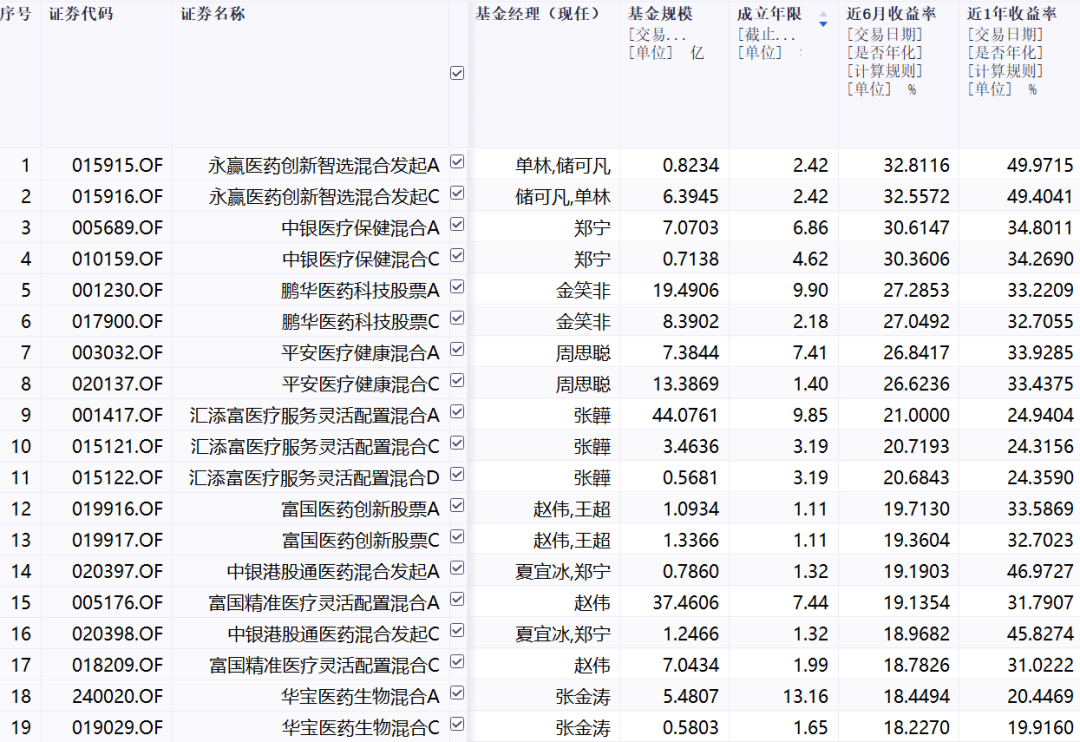Toggle the select-all checkbox in the header

[x=457, y=73]
